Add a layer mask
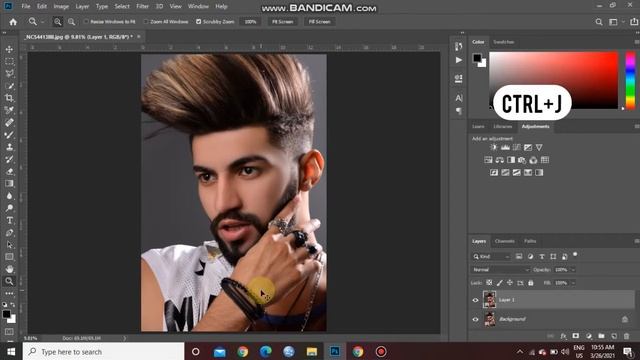This screenshot has height=360, width=640. click(576, 336)
